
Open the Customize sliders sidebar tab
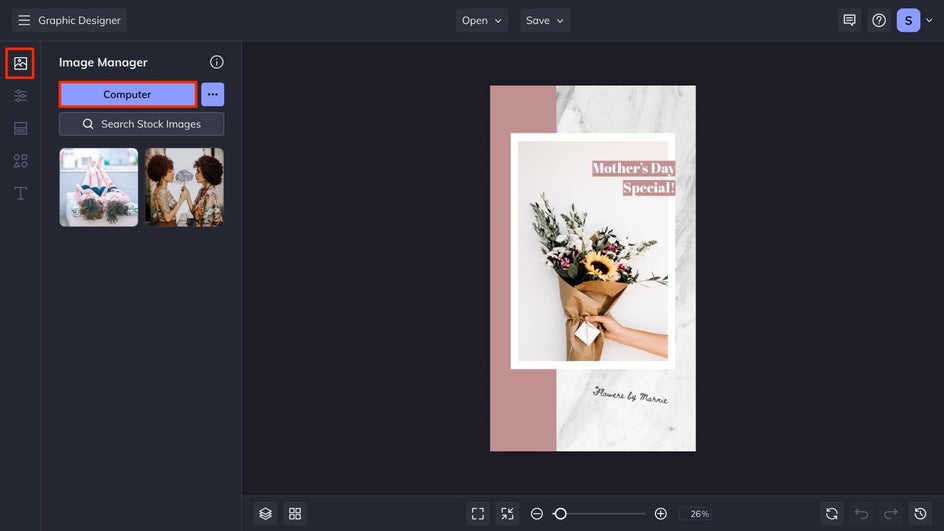(20, 96)
